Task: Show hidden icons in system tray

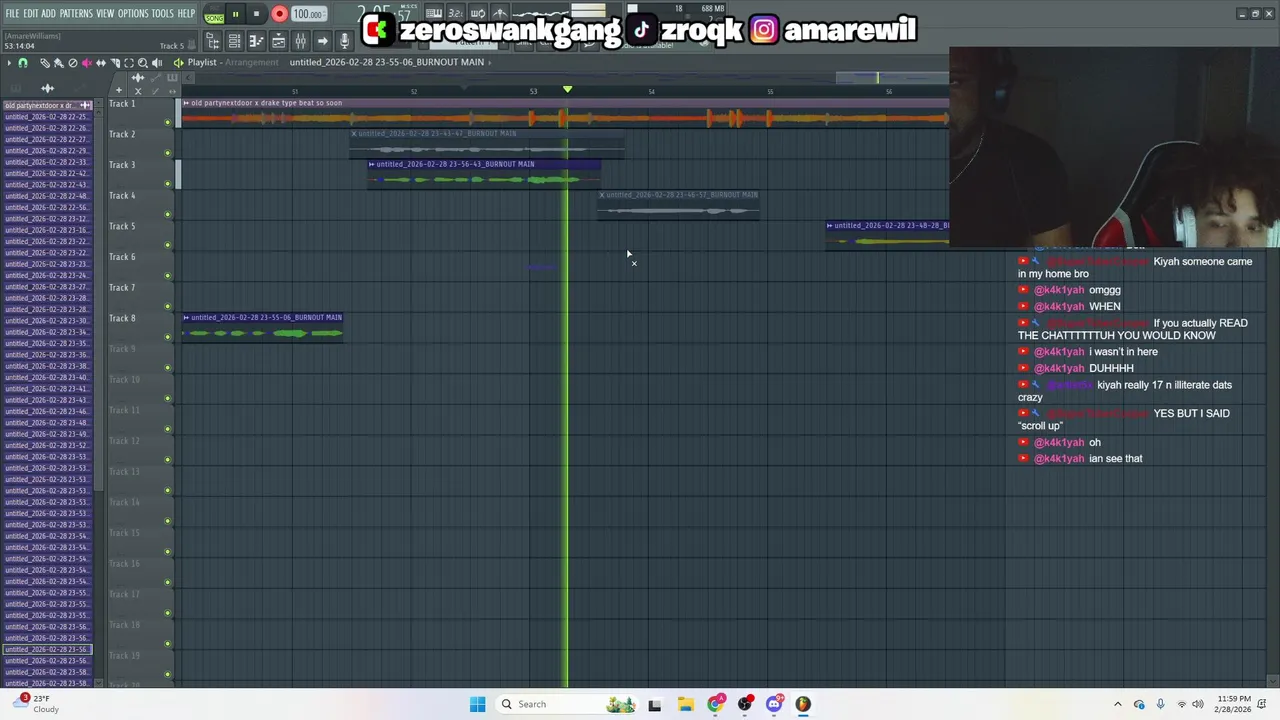Action: click(1118, 704)
